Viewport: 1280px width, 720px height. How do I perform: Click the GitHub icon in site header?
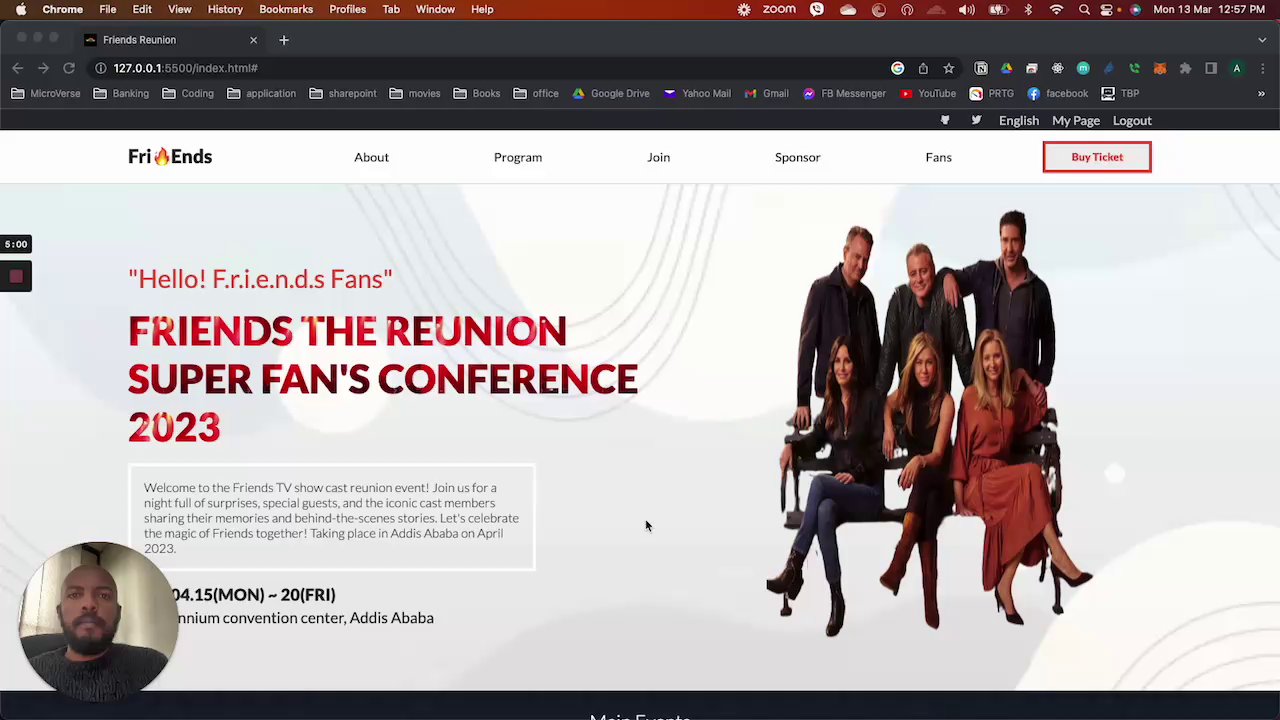click(x=945, y=120)
